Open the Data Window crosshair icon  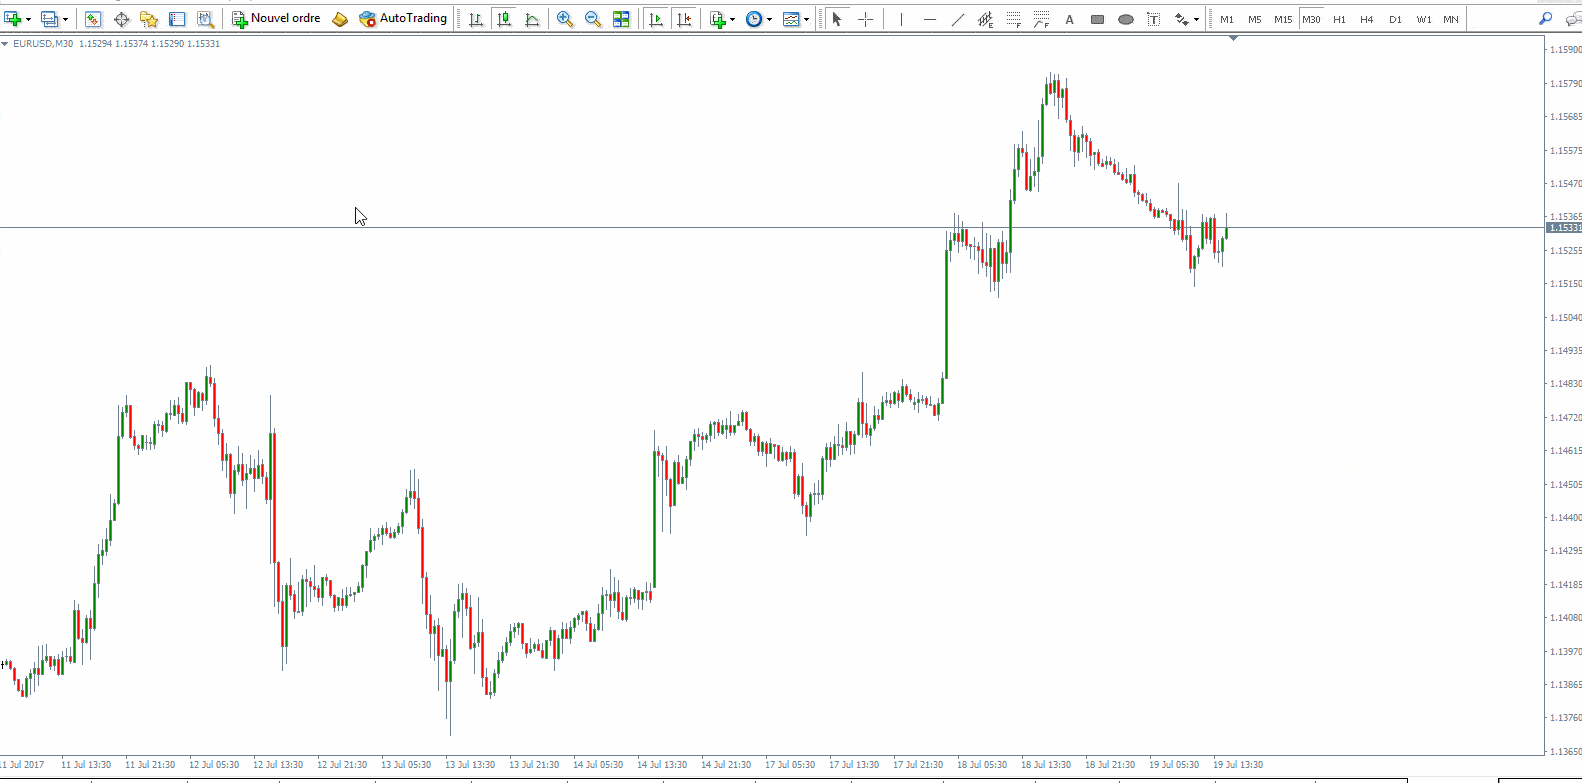121,19
